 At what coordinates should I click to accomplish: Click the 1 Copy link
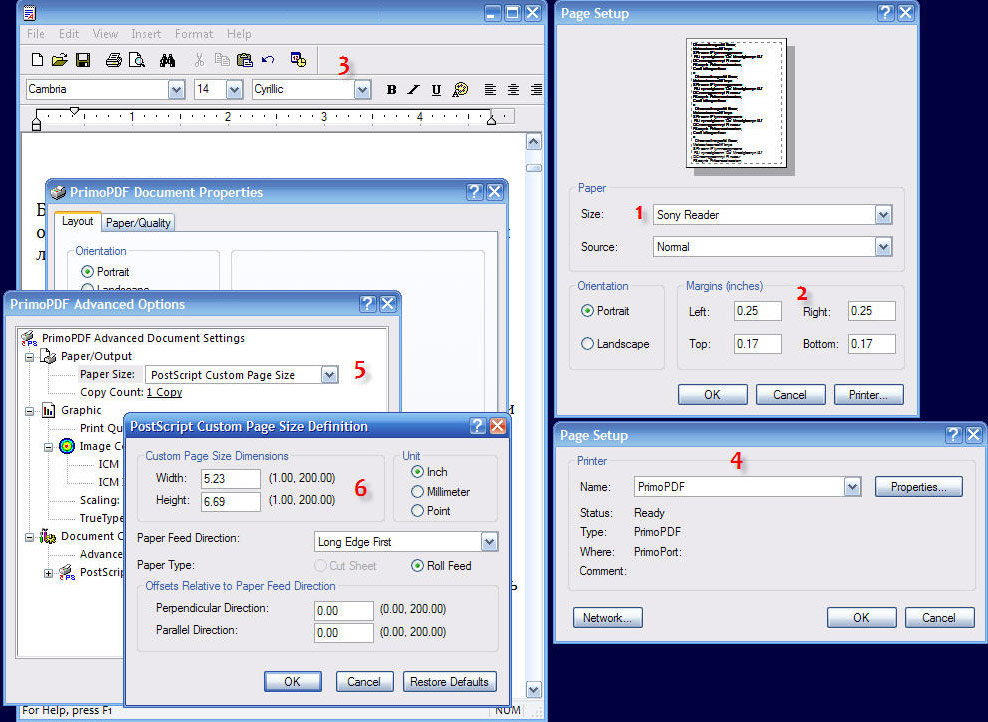click(x=164, y=392)
